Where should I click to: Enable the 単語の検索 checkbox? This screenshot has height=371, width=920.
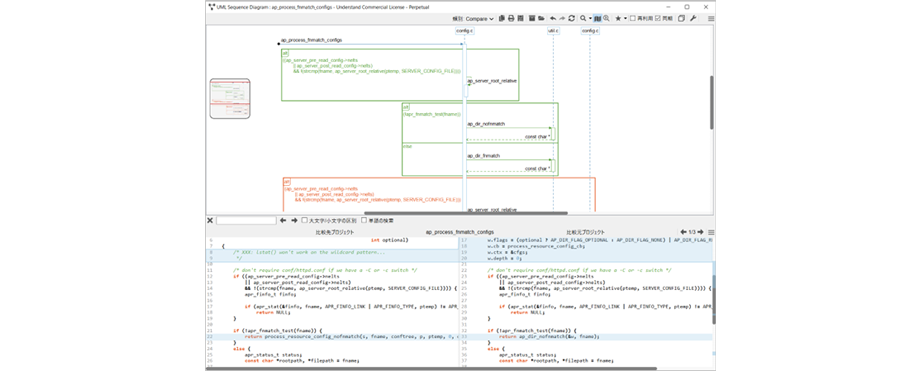coord(364,221)
